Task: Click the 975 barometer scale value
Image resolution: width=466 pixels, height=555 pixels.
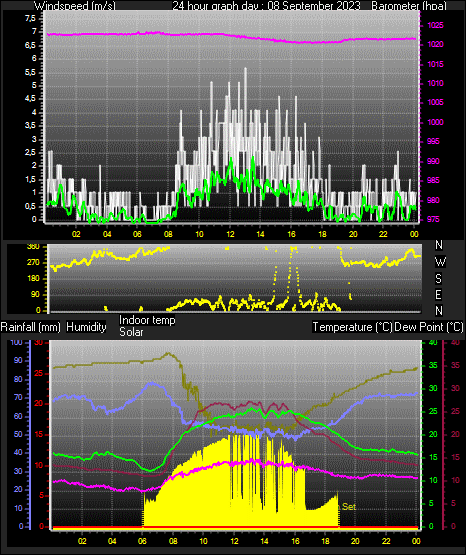Action: pyautogui.click(x=433, y=219)
